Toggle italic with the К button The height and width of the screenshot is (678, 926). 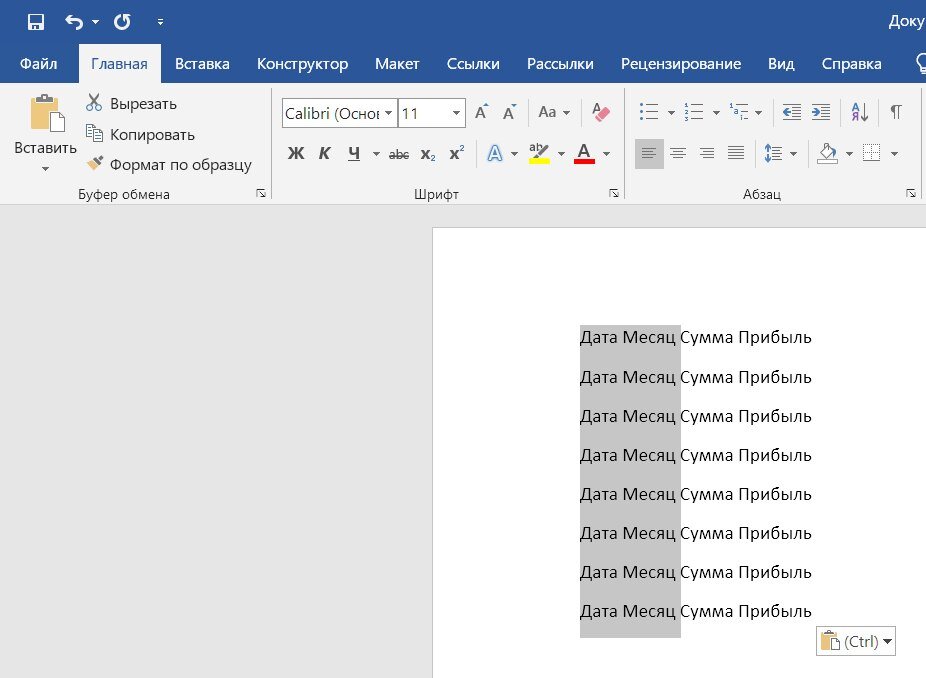click(x=324, y=154)
